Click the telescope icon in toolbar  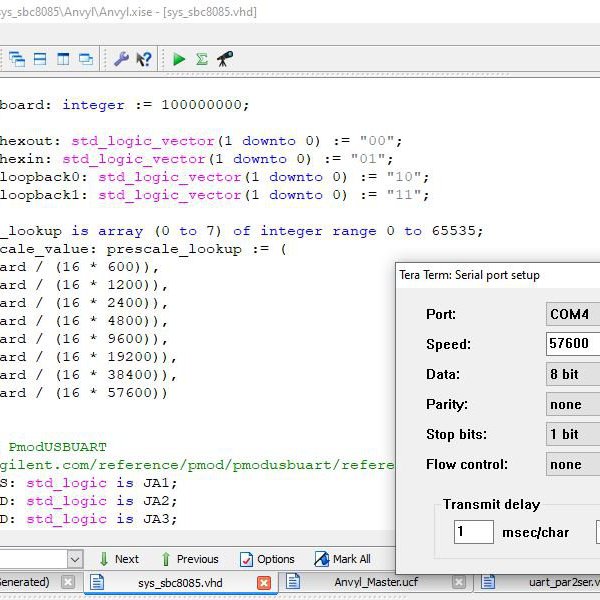click(225, 59)
